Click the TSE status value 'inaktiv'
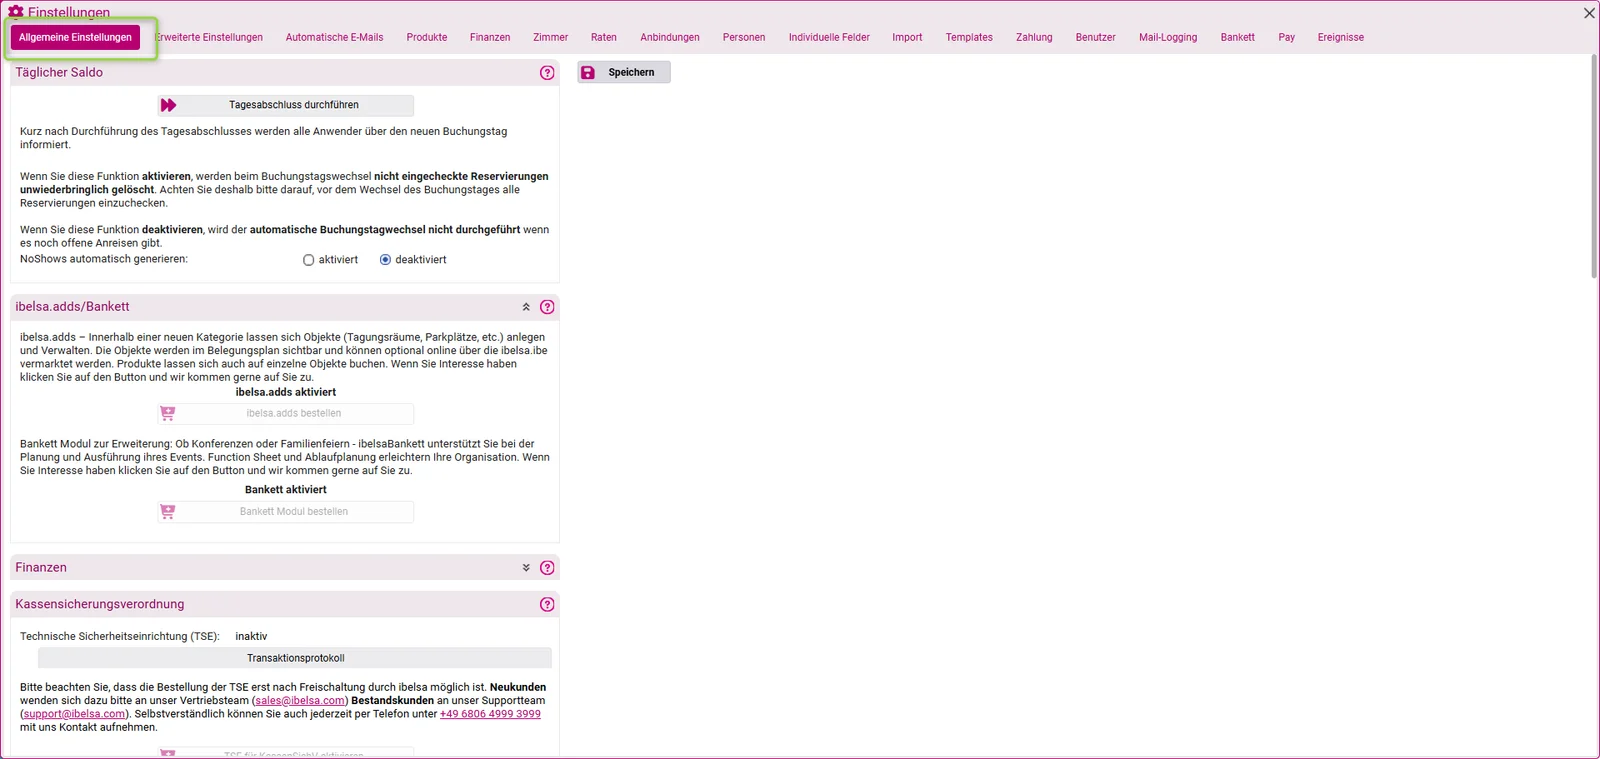 (251, 636)
